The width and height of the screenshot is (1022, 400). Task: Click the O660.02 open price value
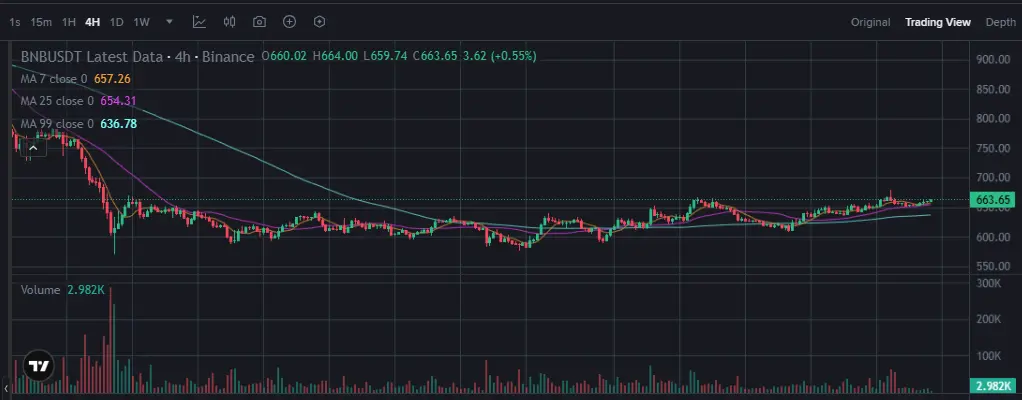click(x=284, y=57)
